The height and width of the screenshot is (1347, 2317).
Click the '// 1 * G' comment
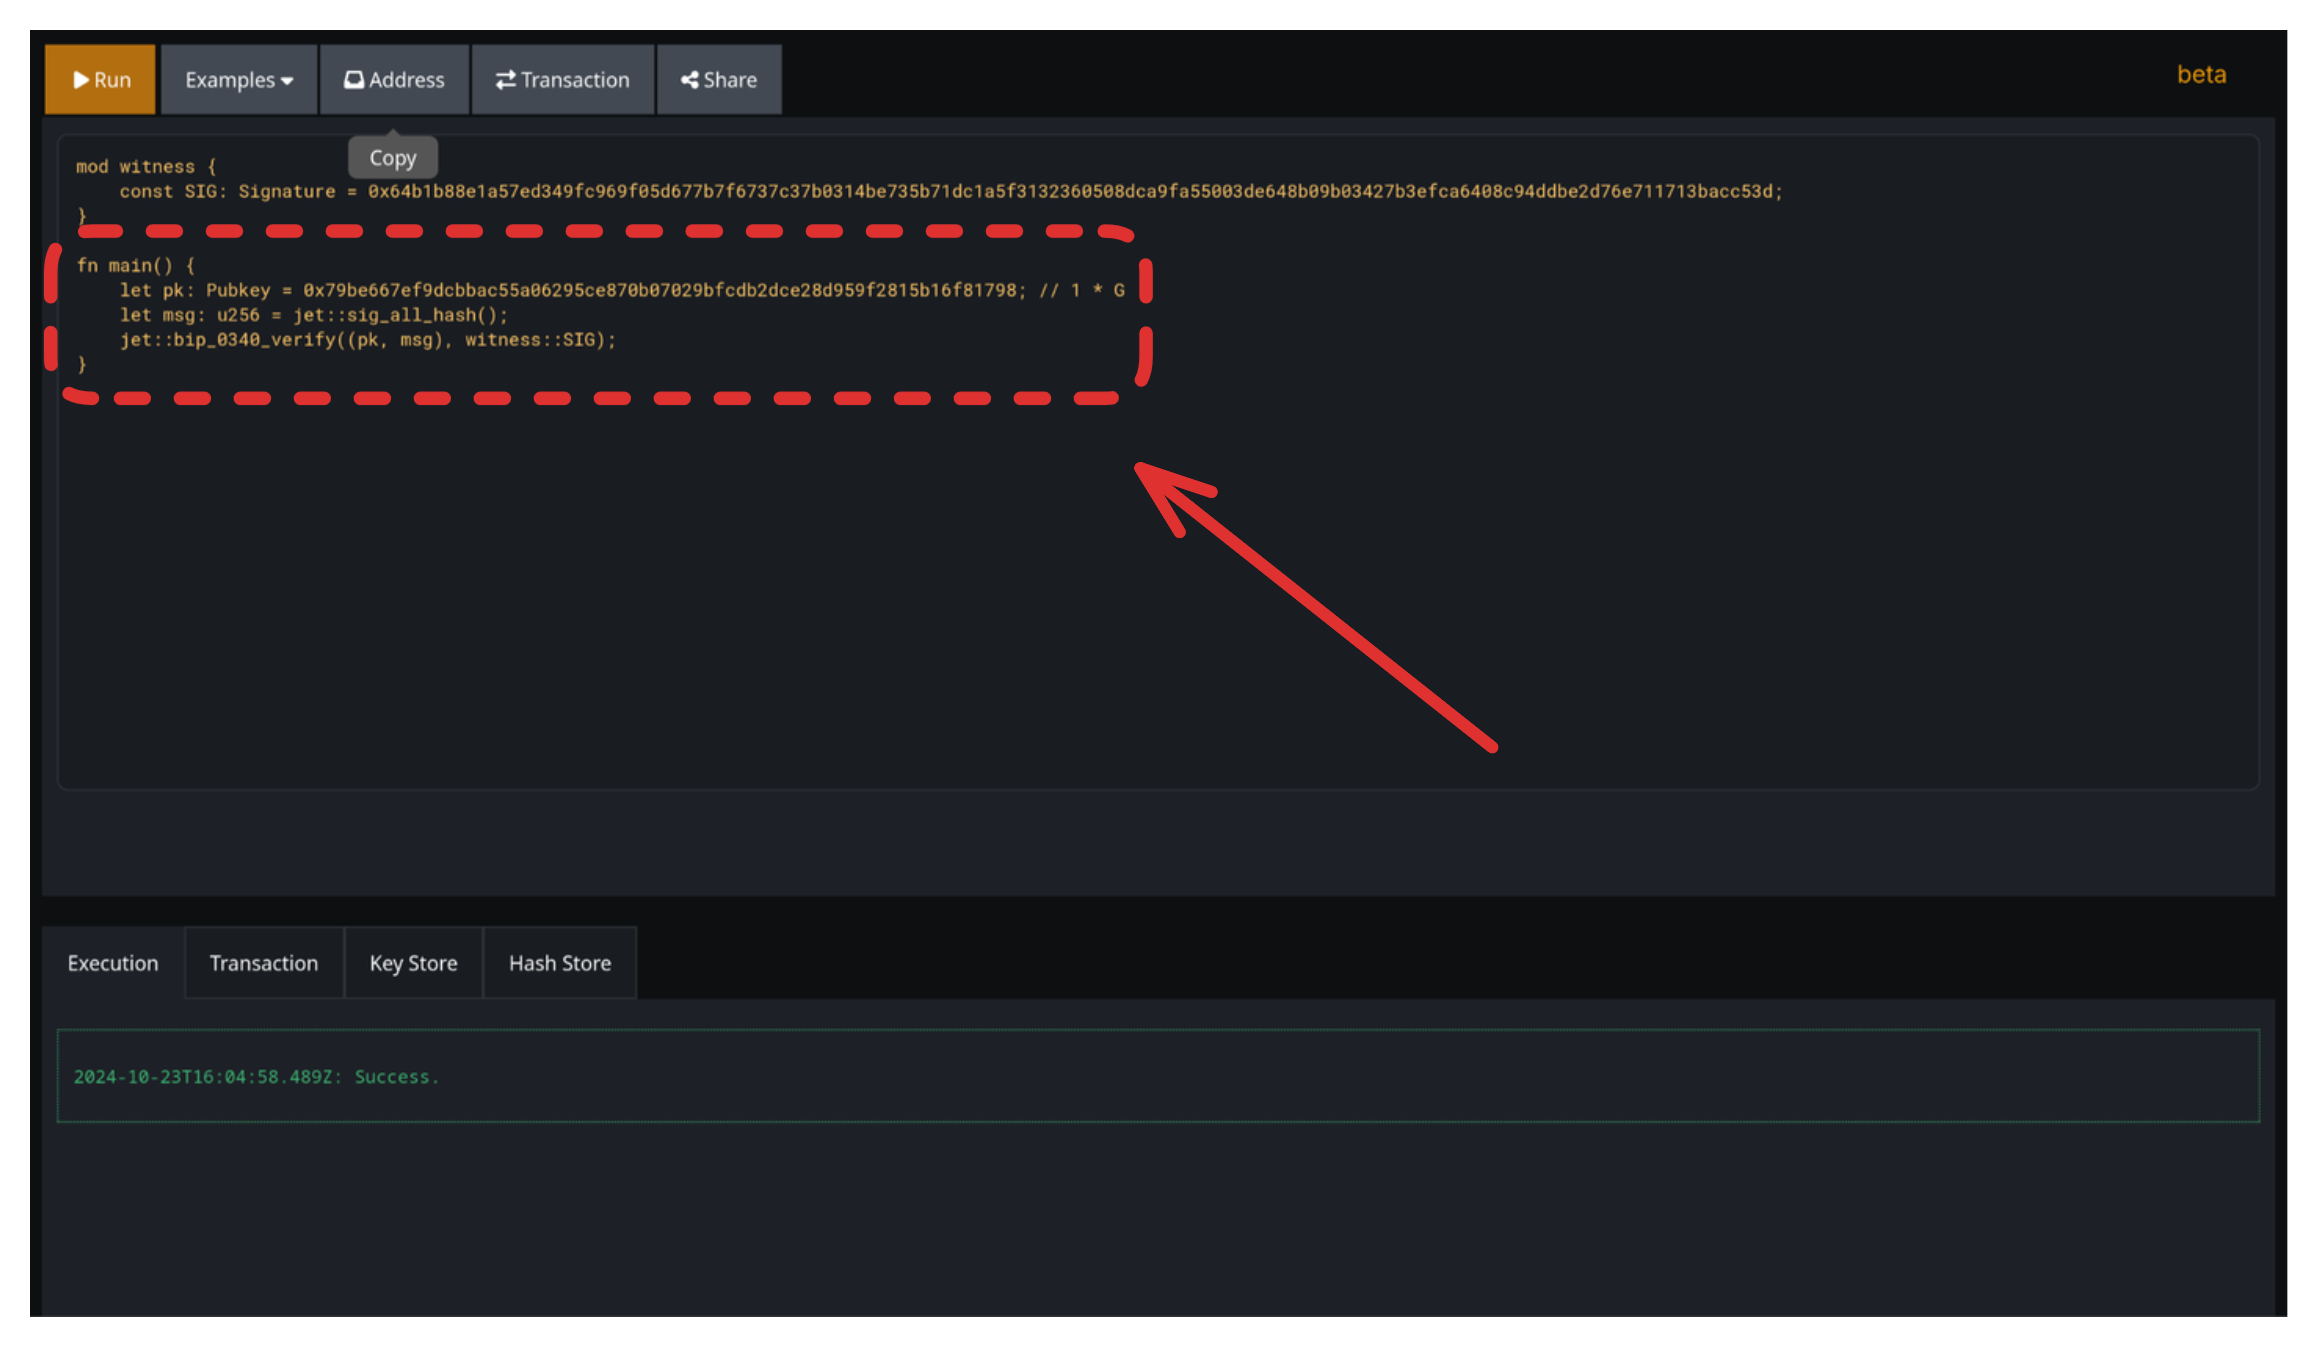(x=1082, y=291)
